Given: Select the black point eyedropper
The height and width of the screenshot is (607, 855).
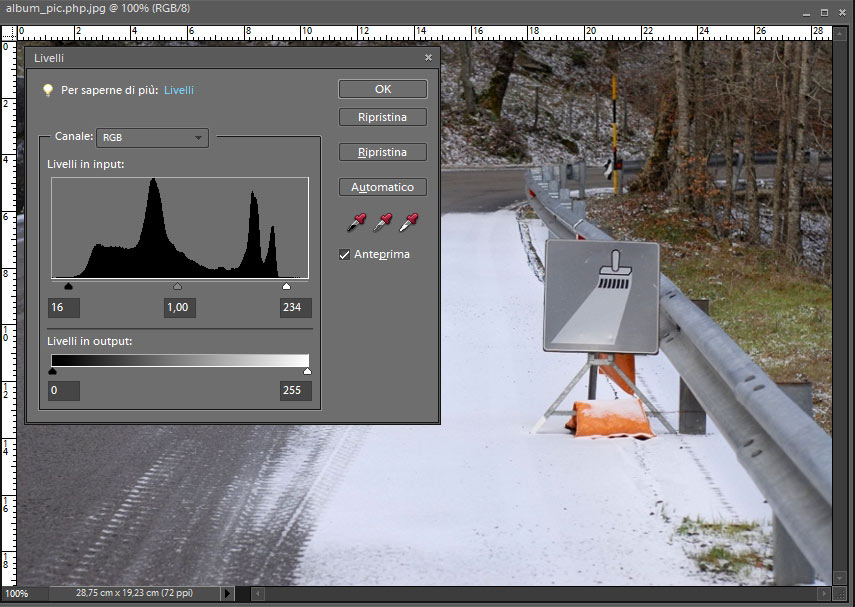Looking at the screenshot, I should (x=358, y=222).
